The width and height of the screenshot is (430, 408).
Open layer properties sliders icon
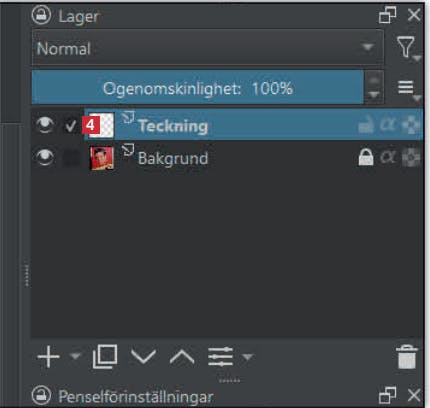220,357
